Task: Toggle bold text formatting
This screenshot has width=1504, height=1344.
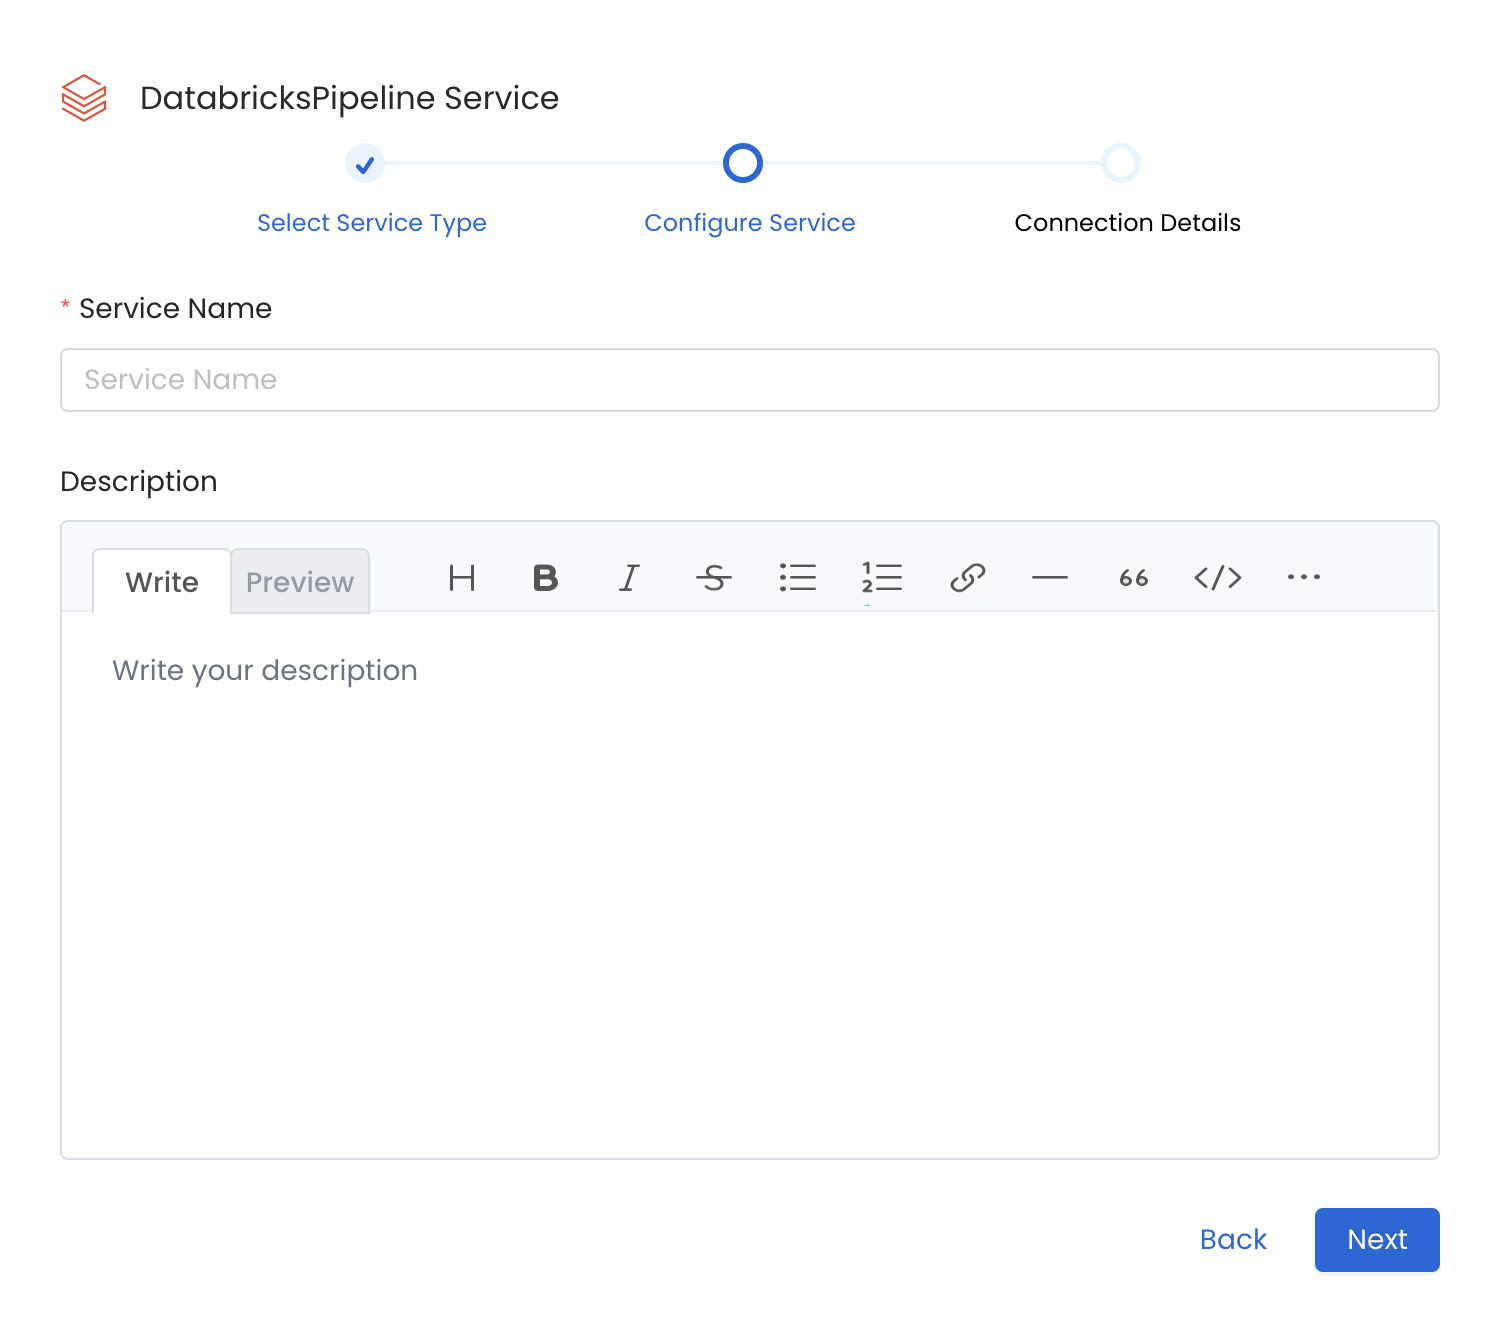Action: 545,578
